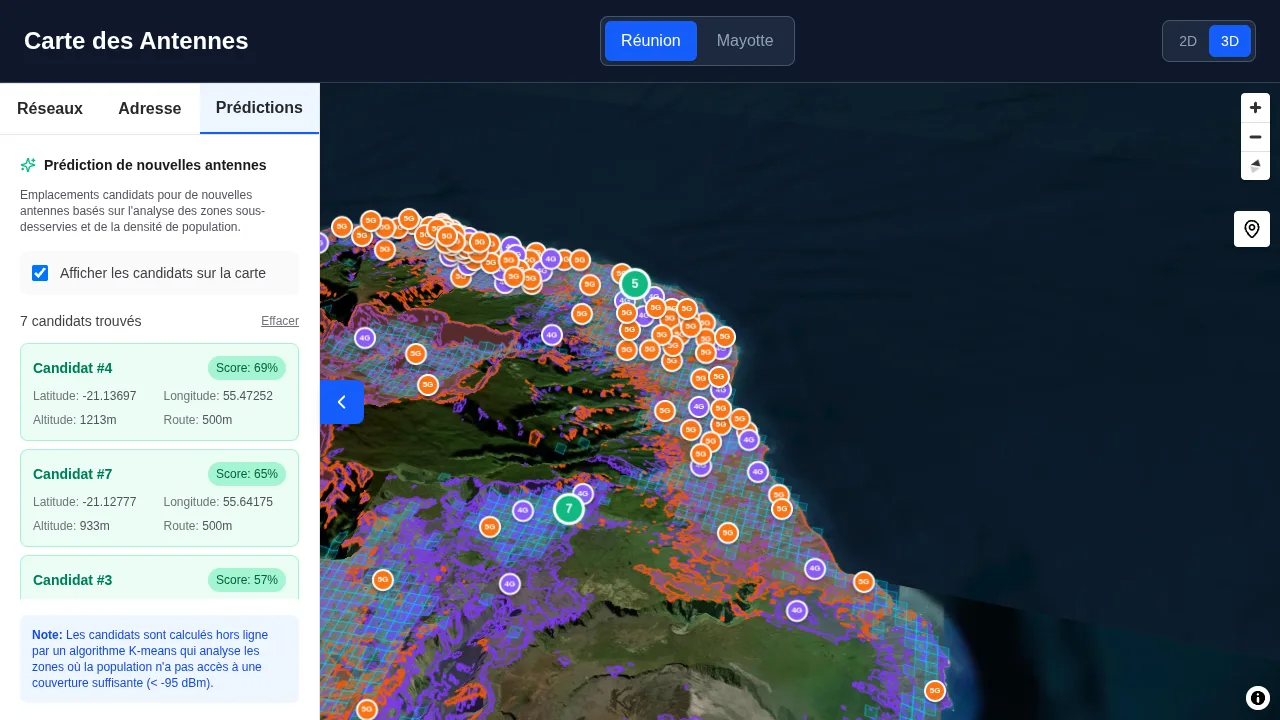Zoom in on the map
The image size is (1280, 720).
point(1255,108)
